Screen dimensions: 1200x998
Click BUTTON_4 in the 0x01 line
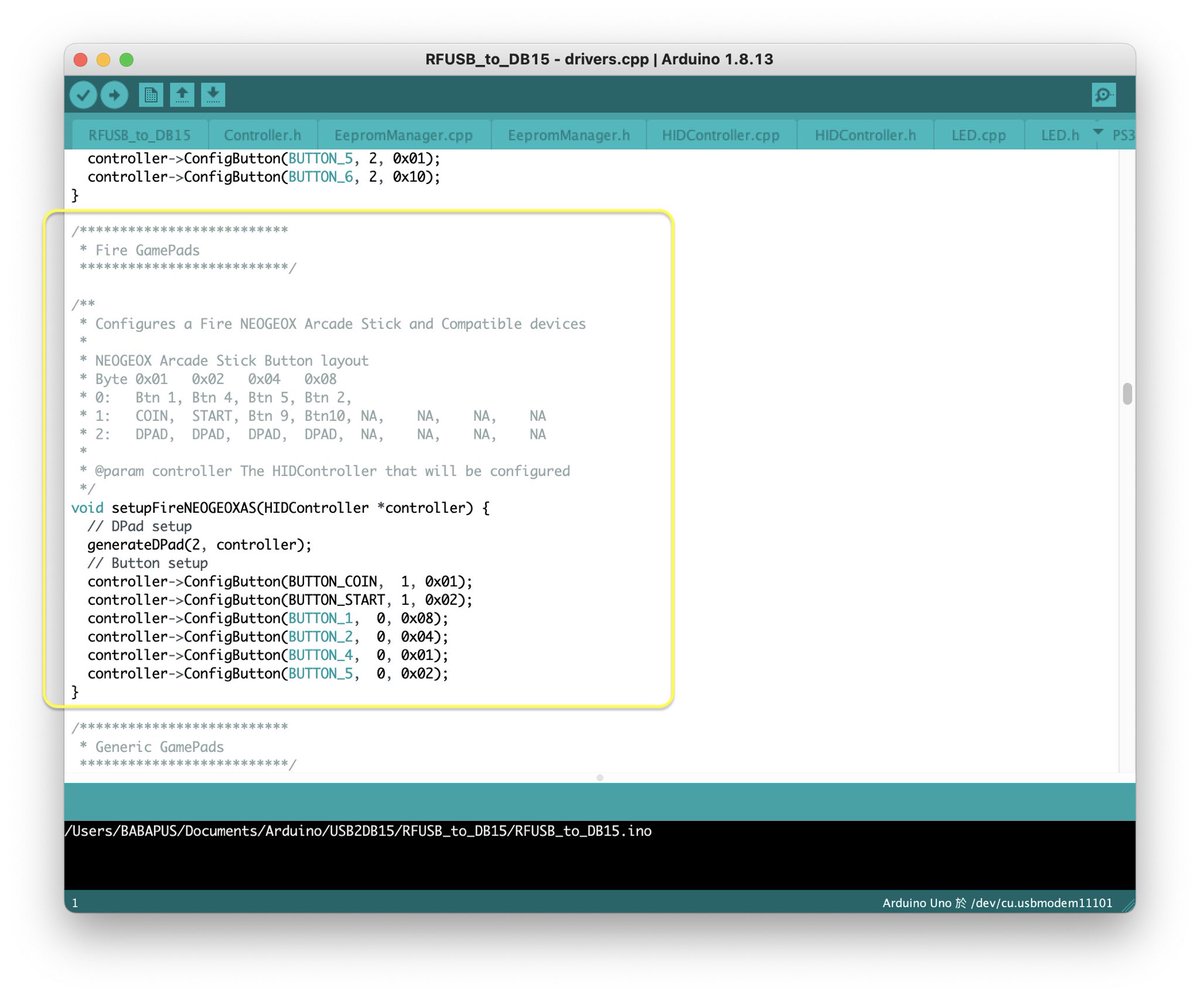tap(321, 655)
